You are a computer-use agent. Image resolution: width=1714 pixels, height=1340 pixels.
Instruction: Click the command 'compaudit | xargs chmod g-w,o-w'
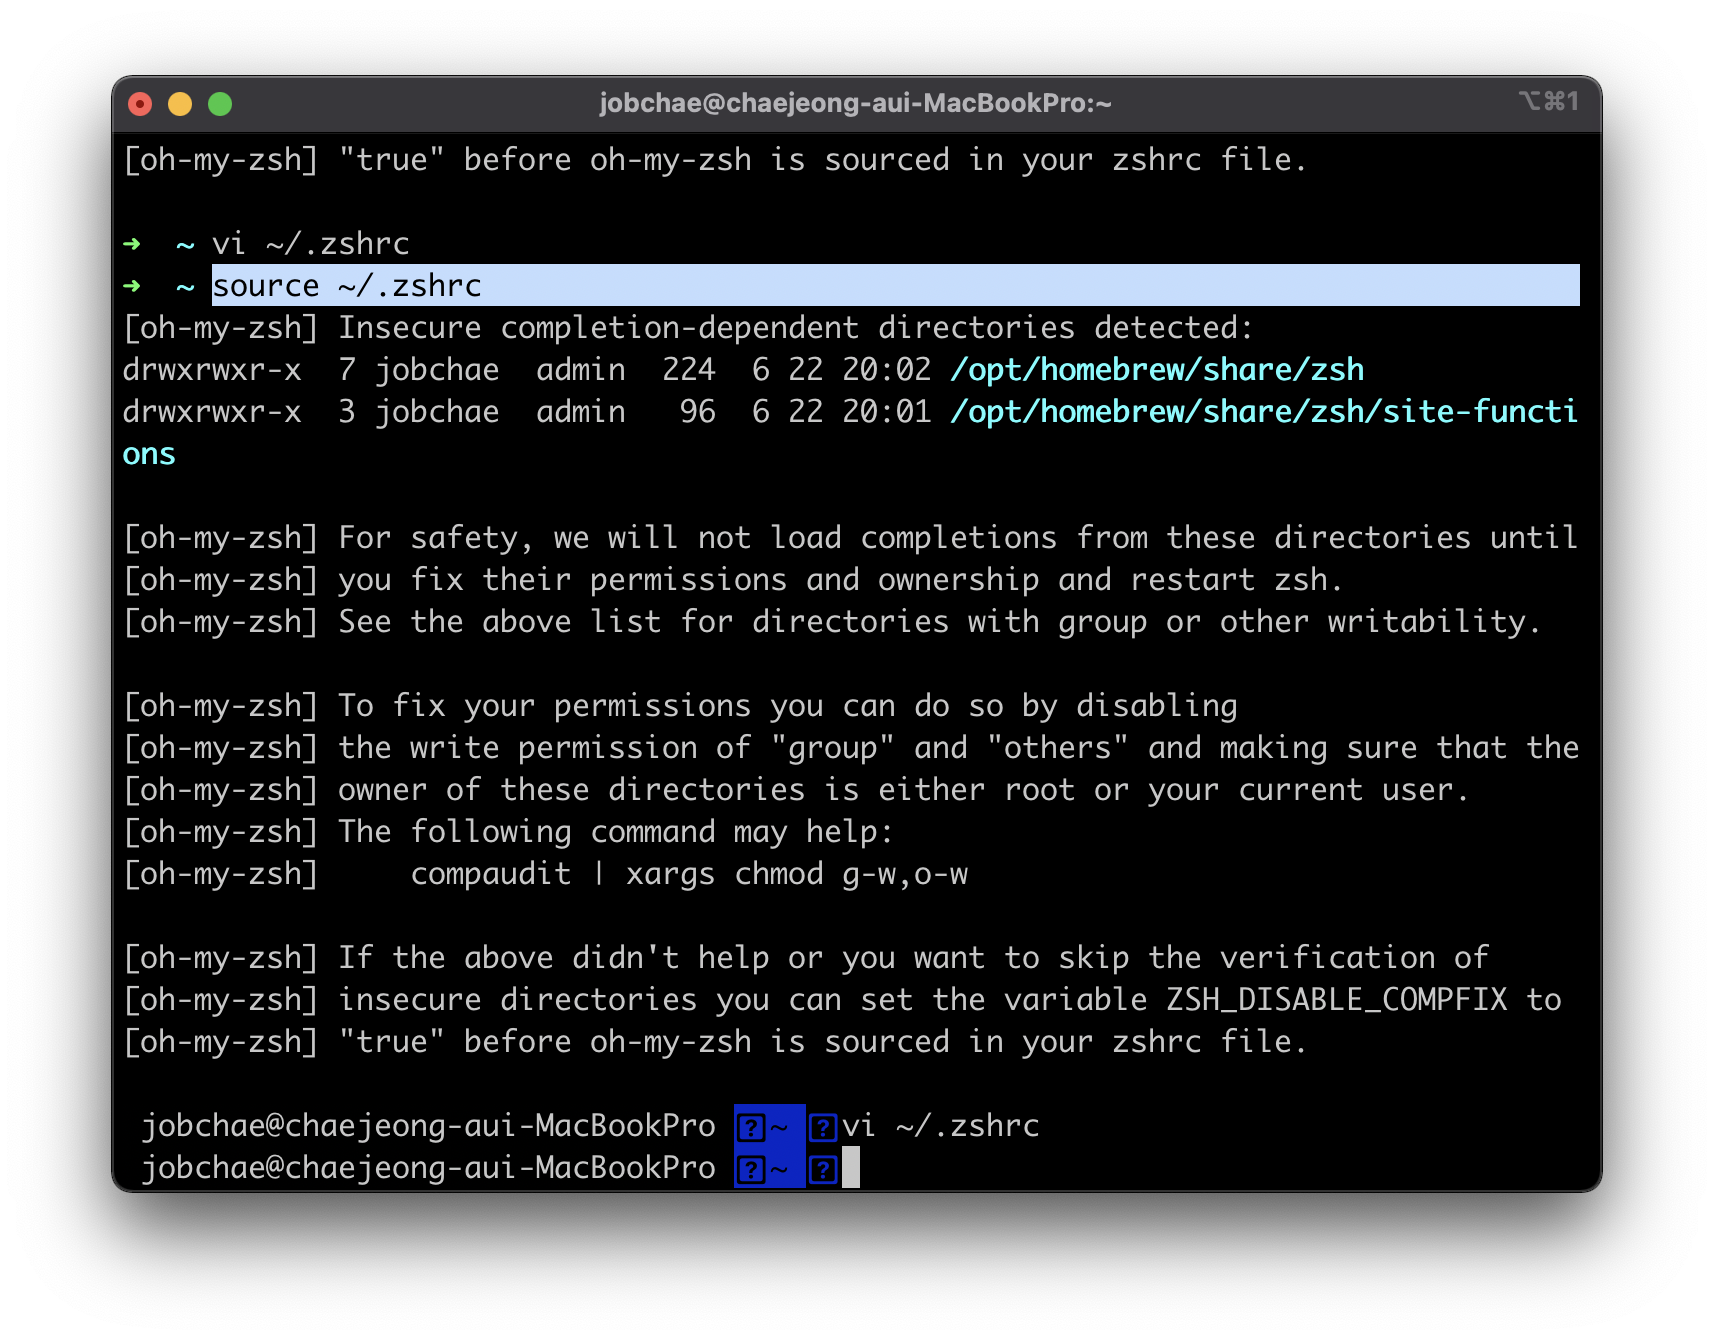tap(689, 874)
